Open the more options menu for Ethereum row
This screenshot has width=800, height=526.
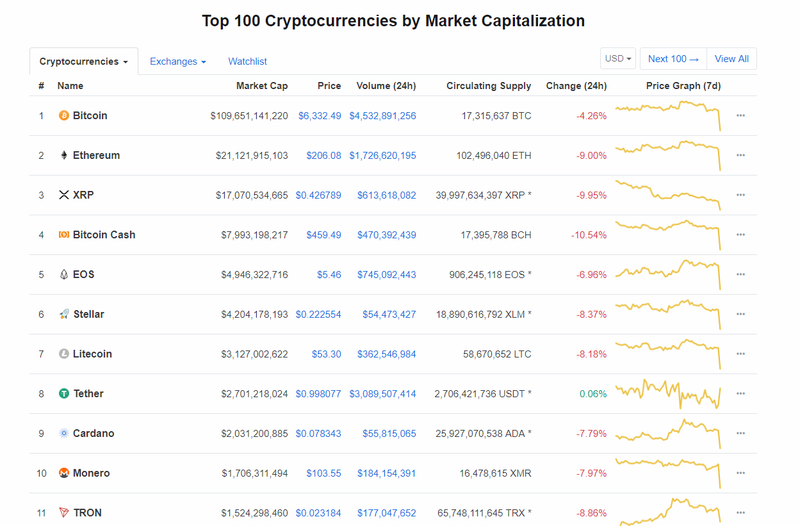click(x=740, y=155)
